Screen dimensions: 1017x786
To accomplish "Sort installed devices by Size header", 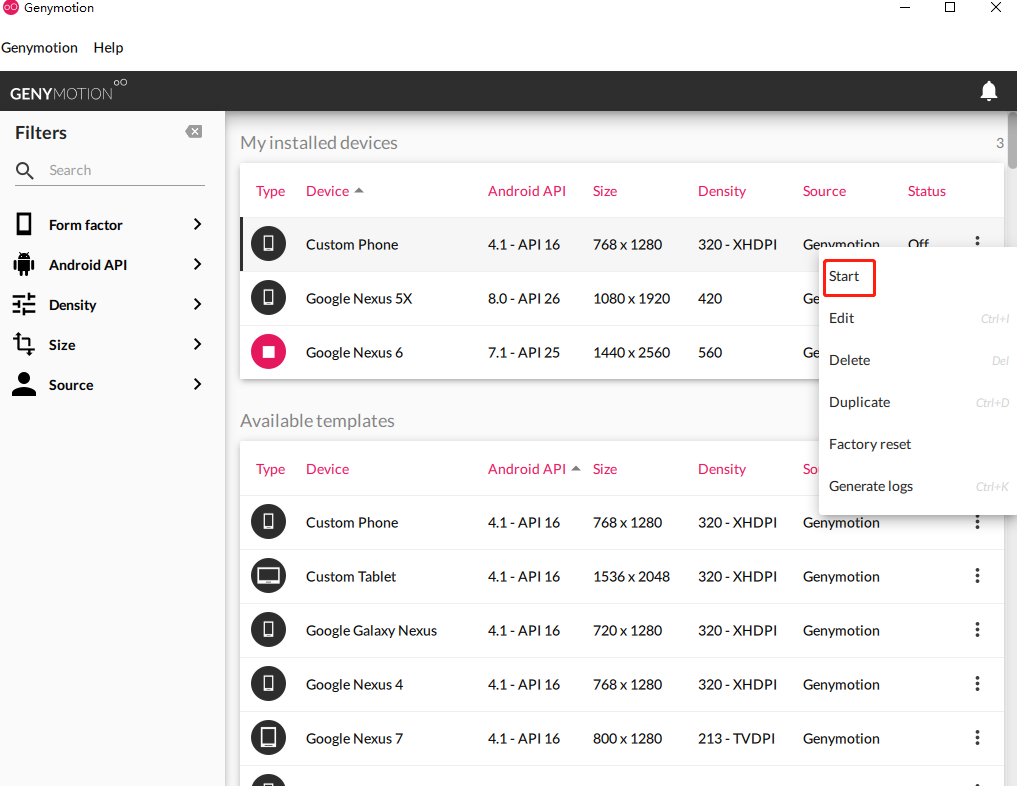I will coord(604,191).
